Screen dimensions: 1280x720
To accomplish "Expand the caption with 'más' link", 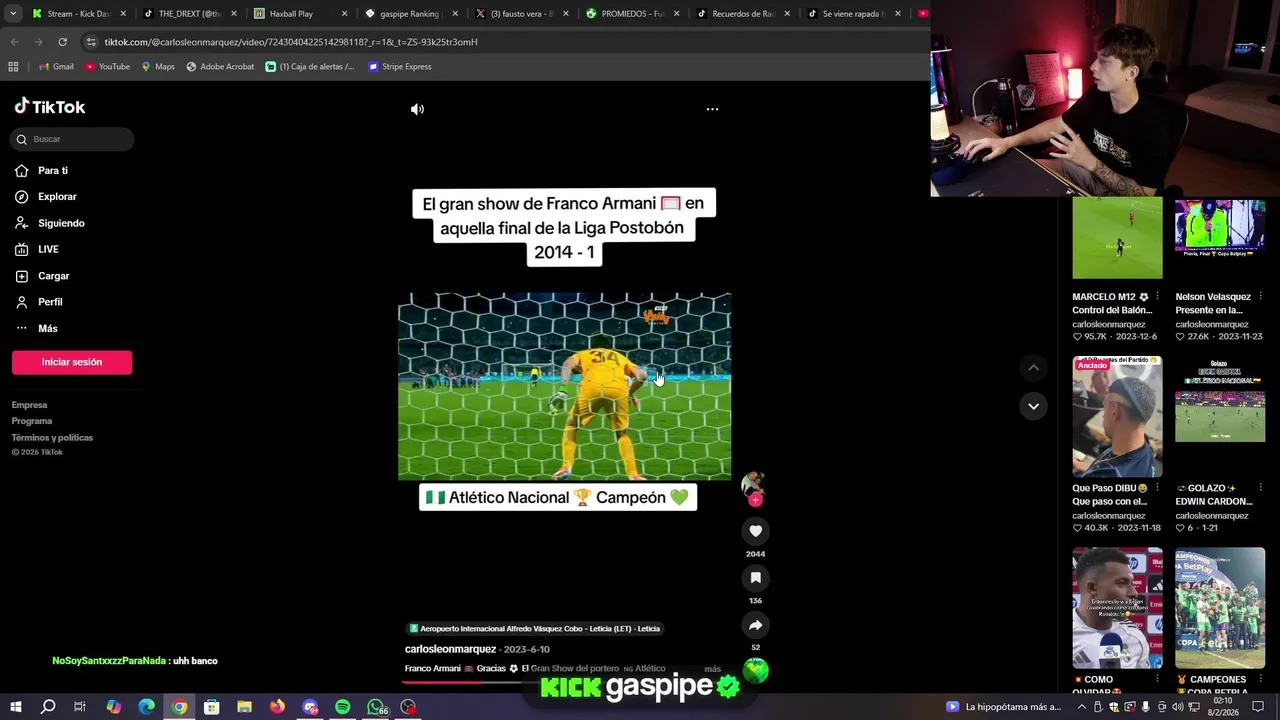I will tap(712, 668).
